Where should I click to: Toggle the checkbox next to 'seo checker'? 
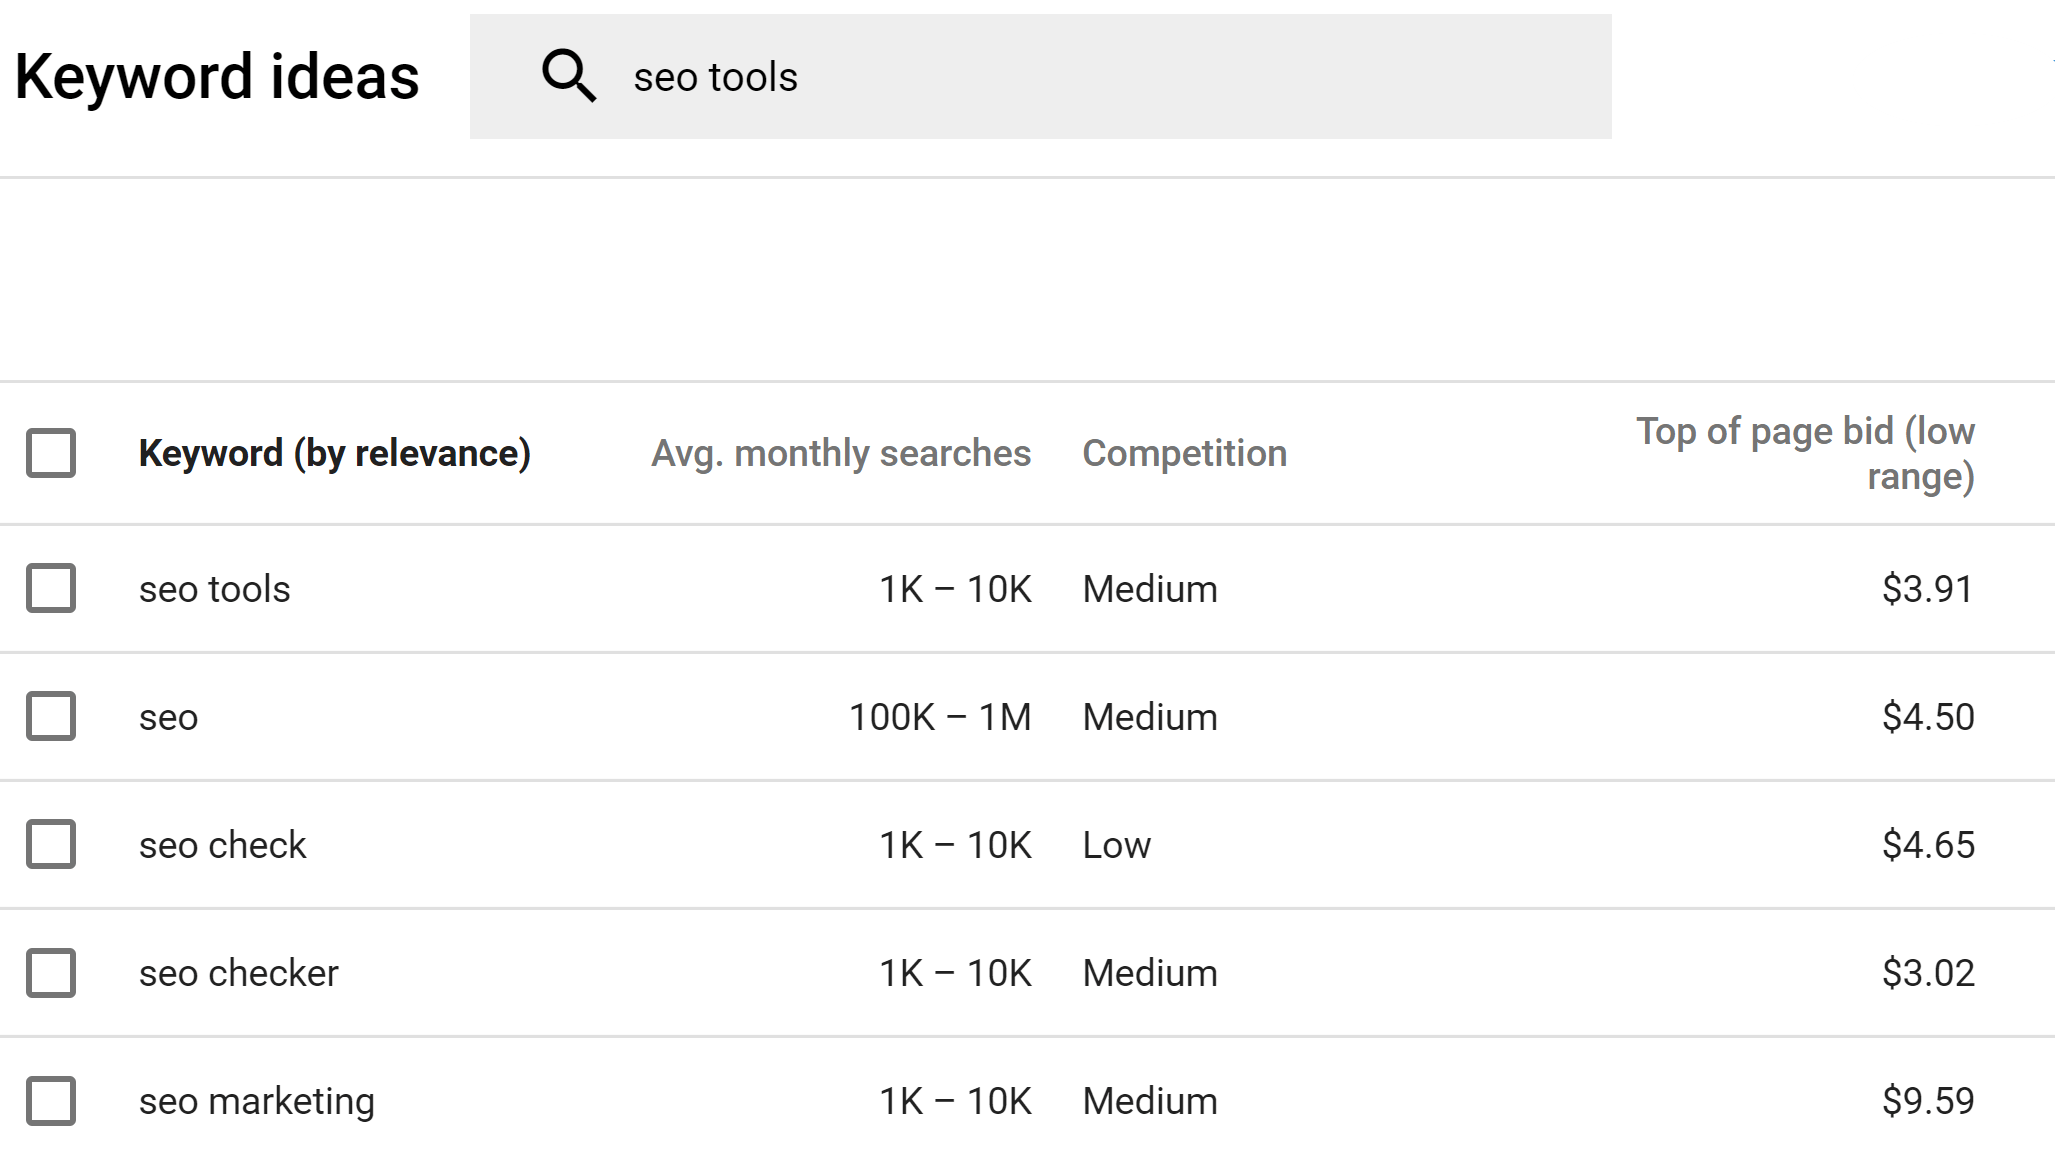(x=51, y=972)
